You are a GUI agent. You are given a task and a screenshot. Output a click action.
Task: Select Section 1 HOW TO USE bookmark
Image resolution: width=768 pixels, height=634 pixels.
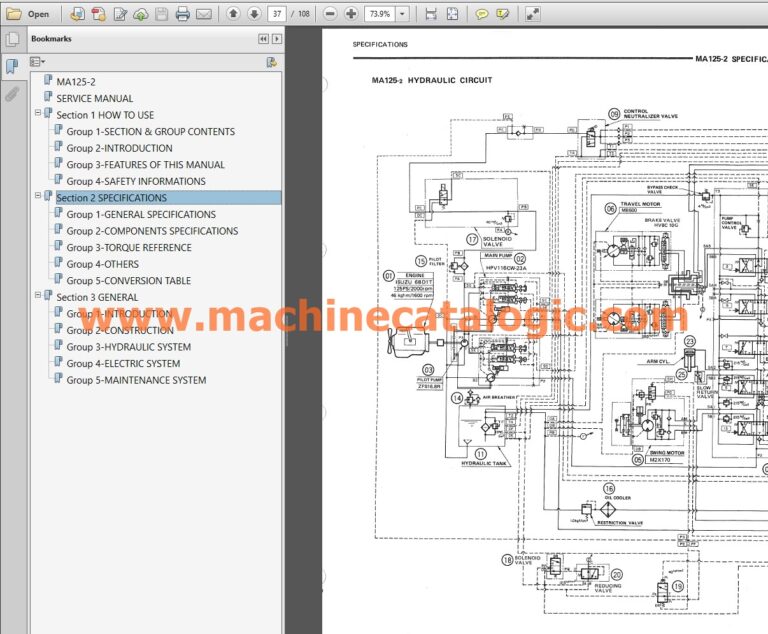tap(105, 115)
